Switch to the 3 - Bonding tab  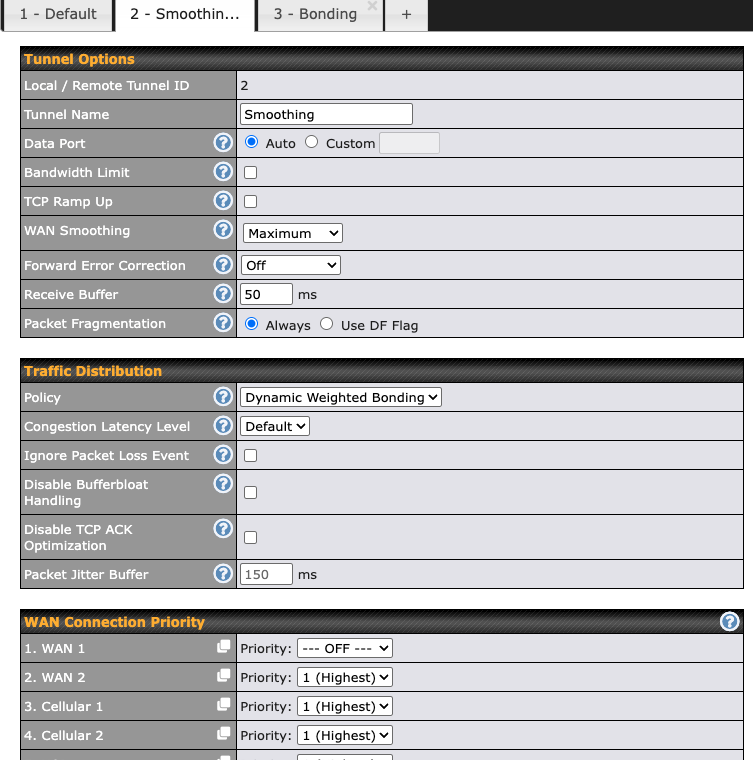315,14
